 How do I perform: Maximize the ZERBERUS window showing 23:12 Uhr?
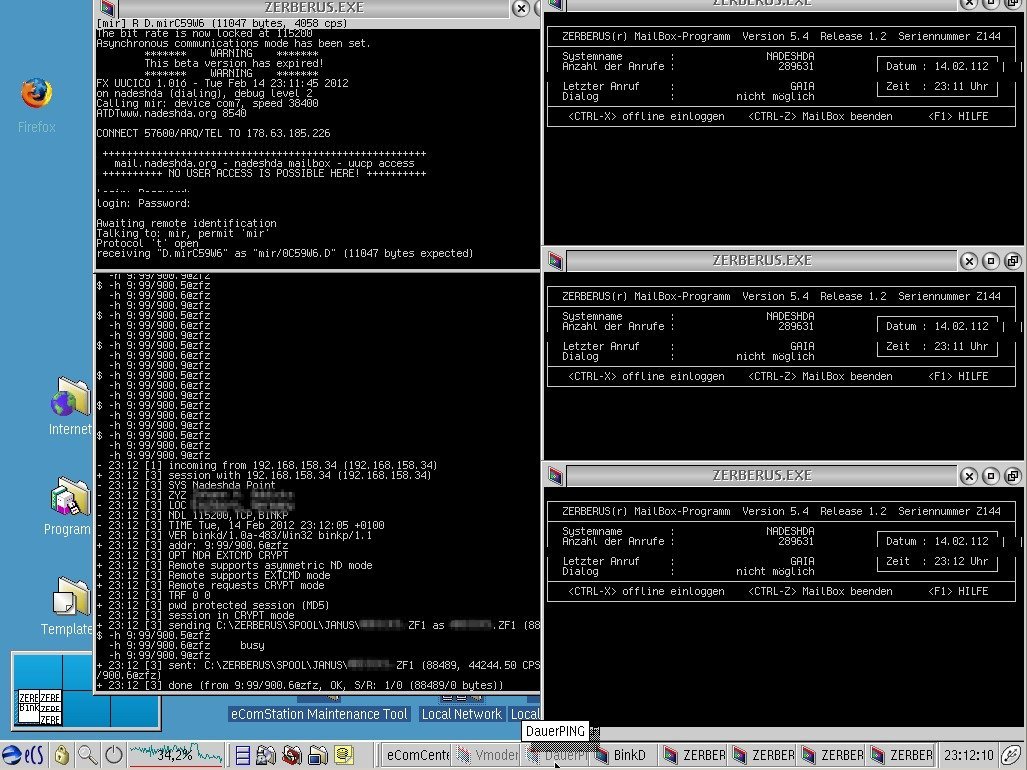[1013, 476]
